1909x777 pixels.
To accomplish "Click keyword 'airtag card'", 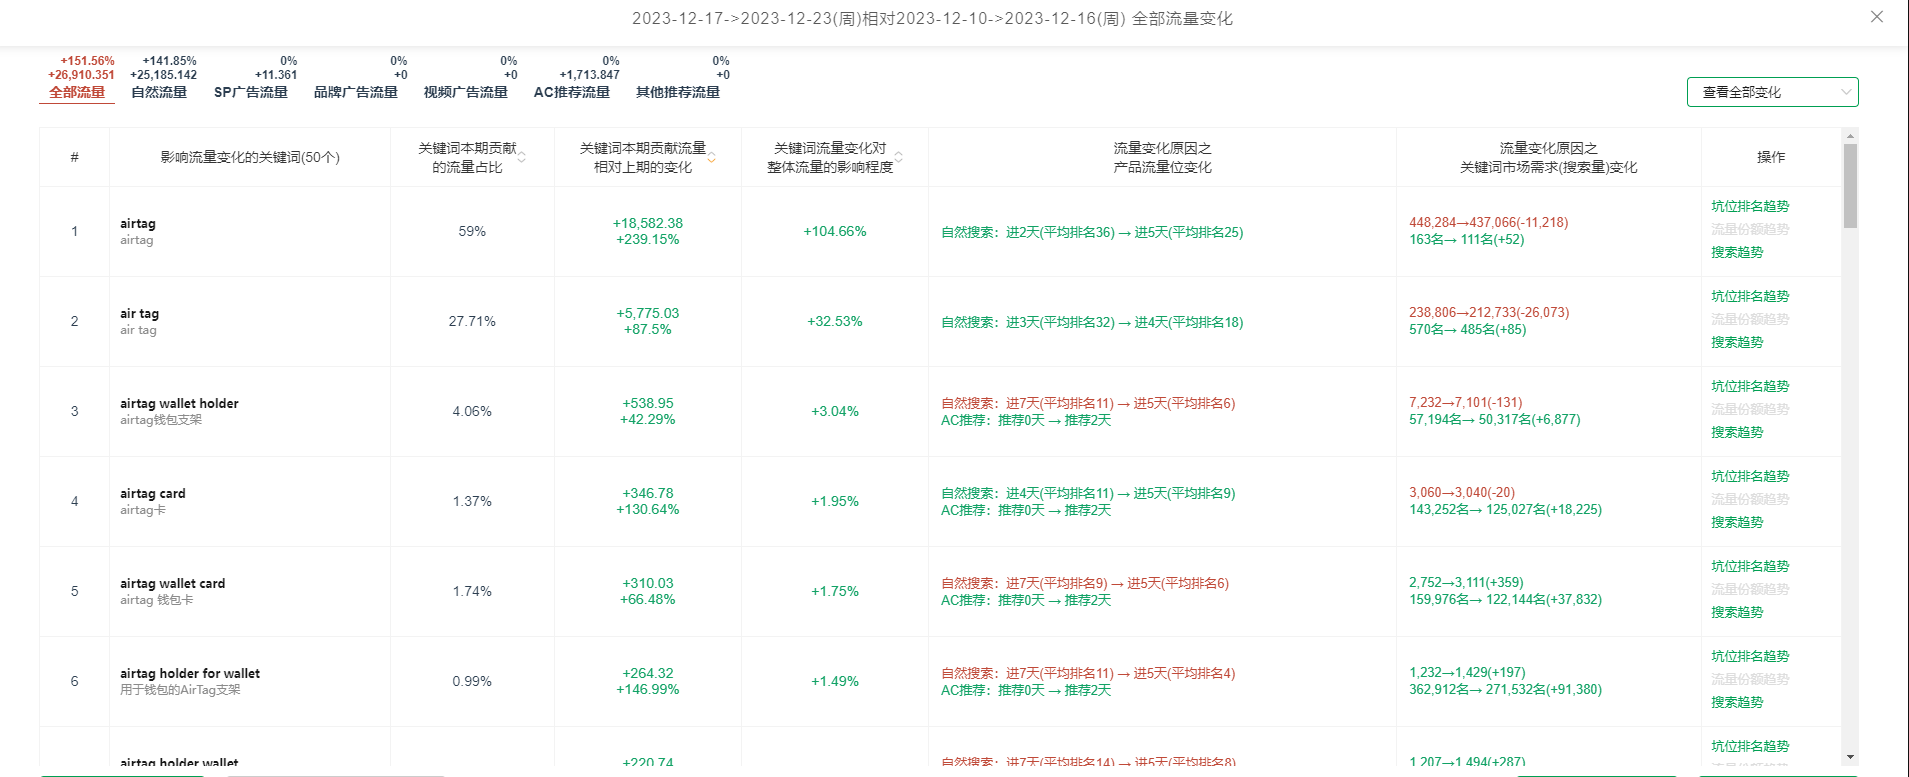I will point(153,494).
